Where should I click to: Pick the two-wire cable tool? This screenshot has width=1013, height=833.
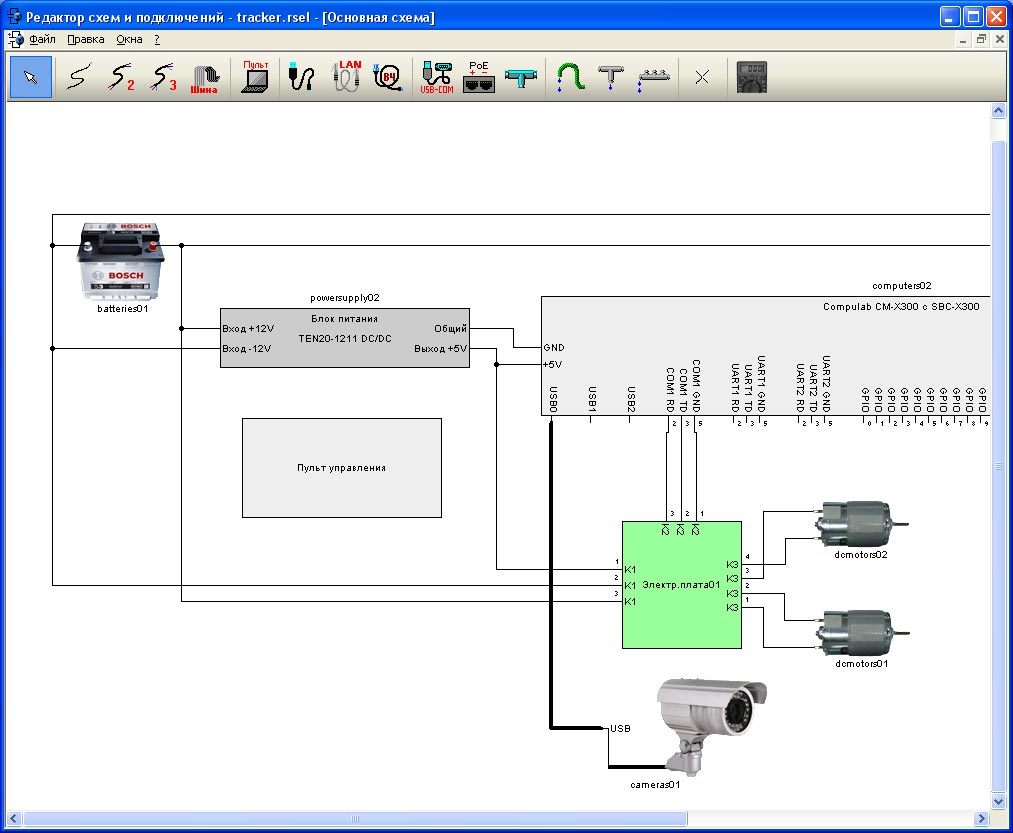pyautogui.click(x=121, y=77)
